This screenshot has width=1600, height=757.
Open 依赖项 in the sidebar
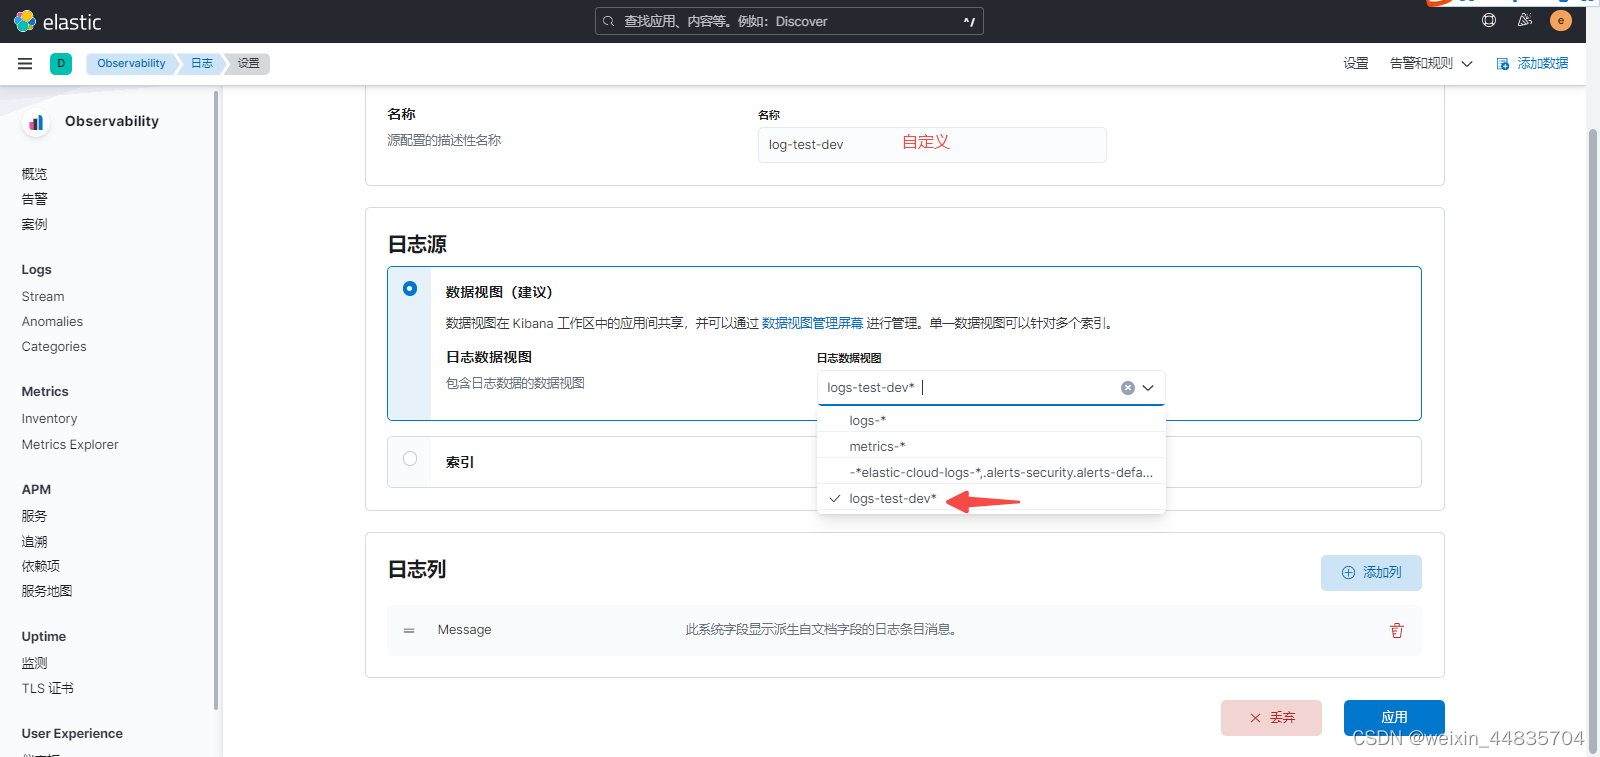pyautogui.click(x=40, y=566)
